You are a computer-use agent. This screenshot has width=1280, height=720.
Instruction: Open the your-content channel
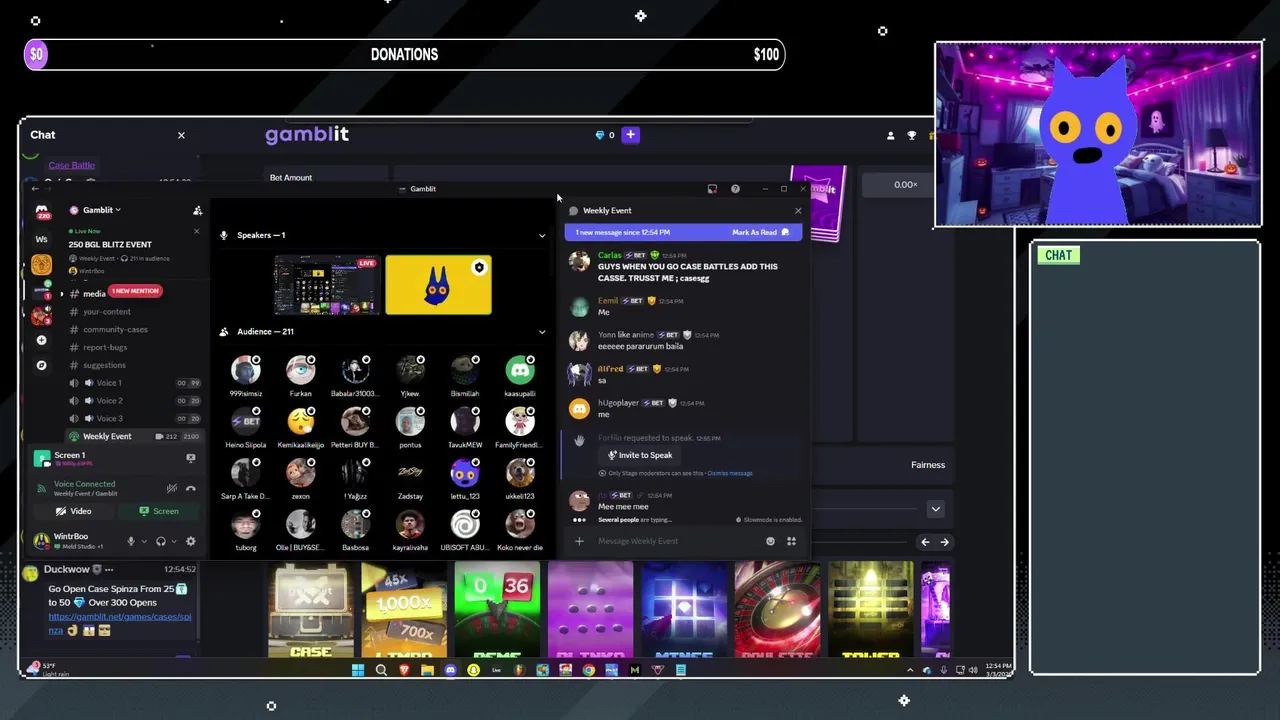[107, 312]
